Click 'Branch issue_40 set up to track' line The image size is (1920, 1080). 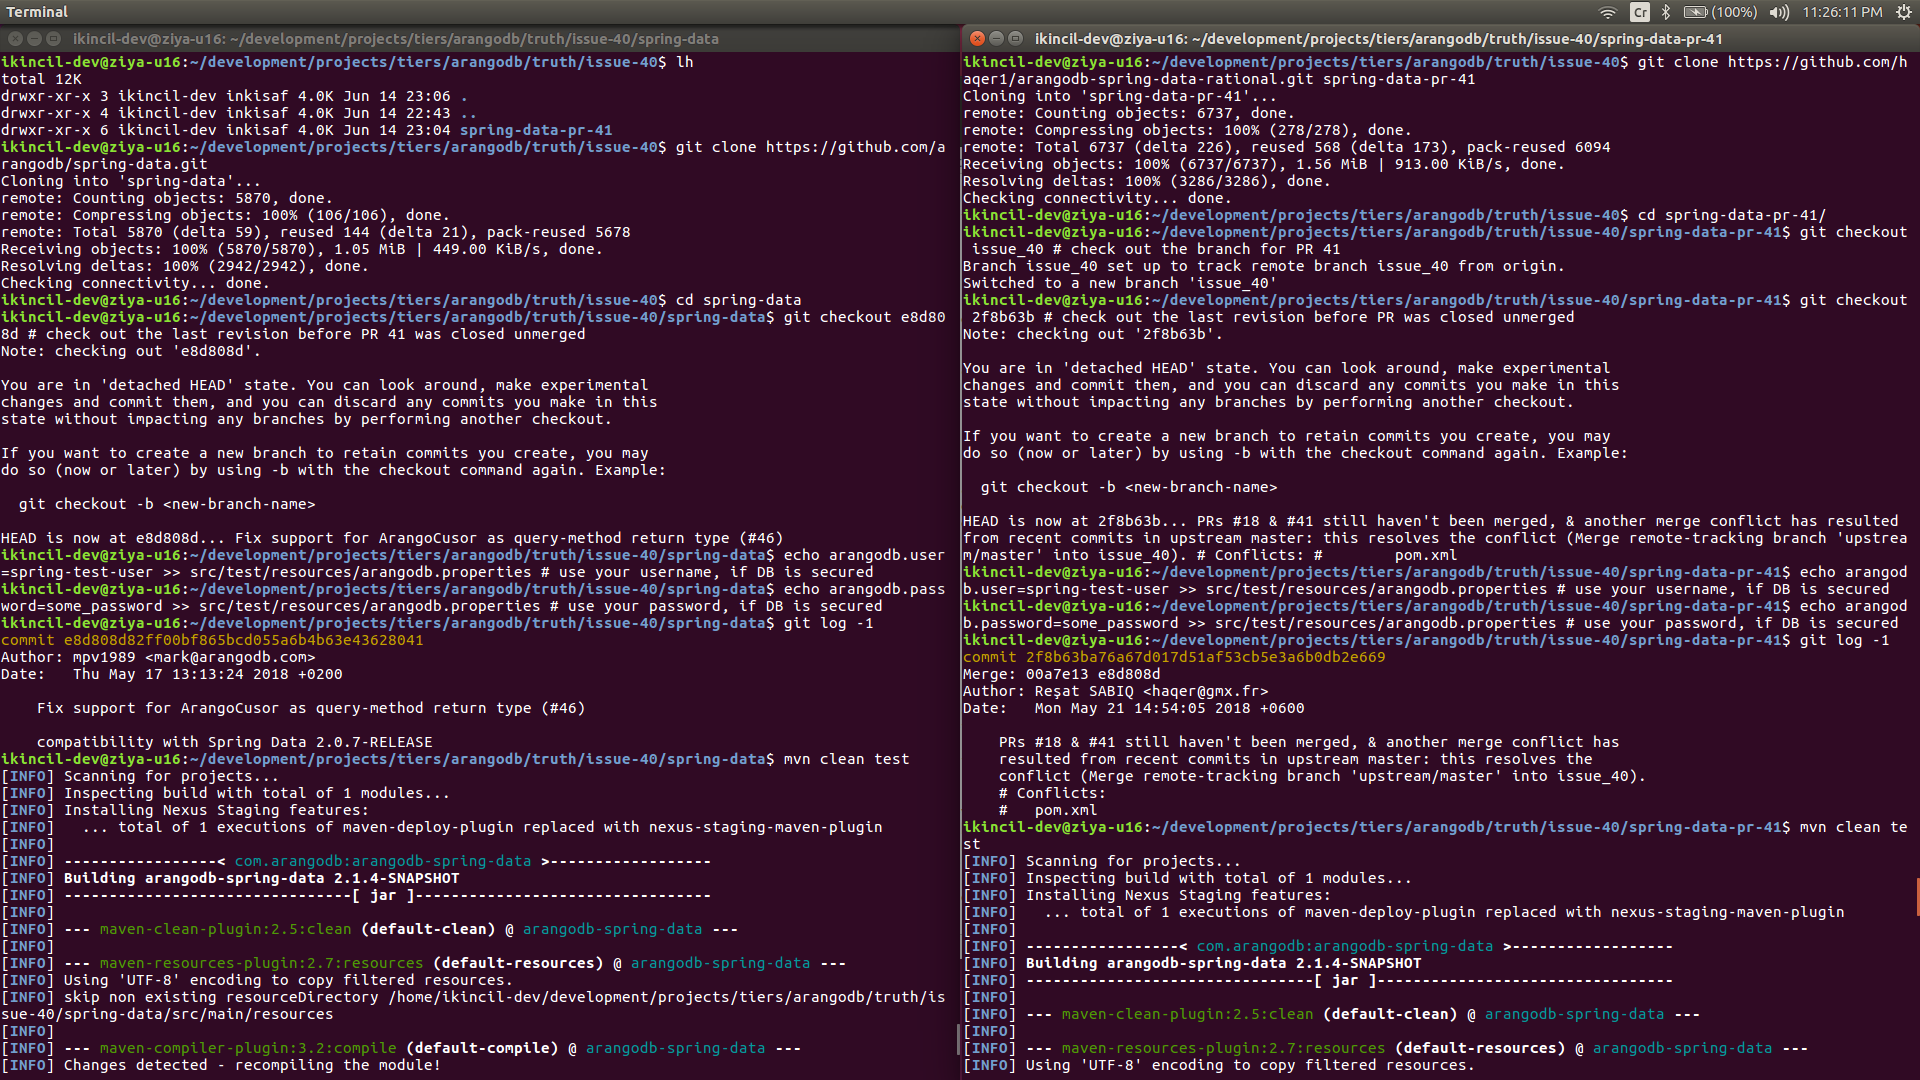(x=1264, y=266)
